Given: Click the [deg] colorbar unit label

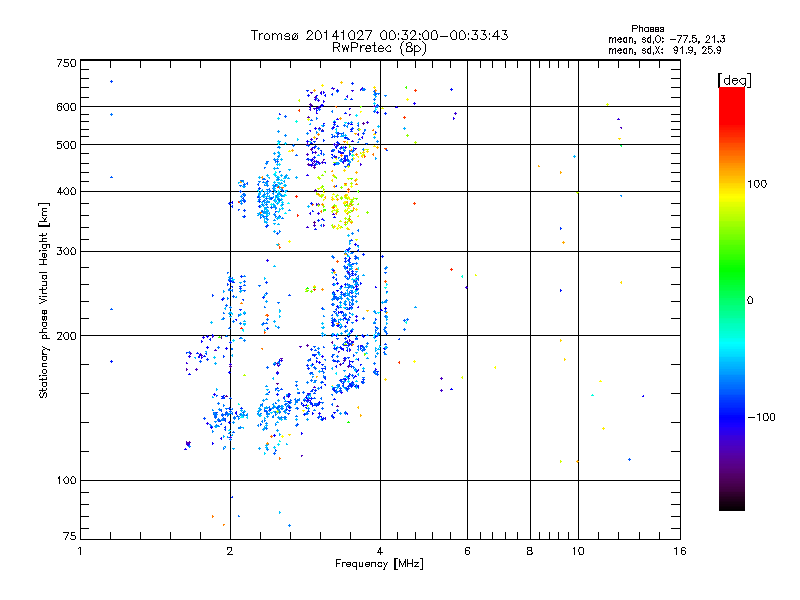Looking at the screenshot, I should click(x=734, y=81).
